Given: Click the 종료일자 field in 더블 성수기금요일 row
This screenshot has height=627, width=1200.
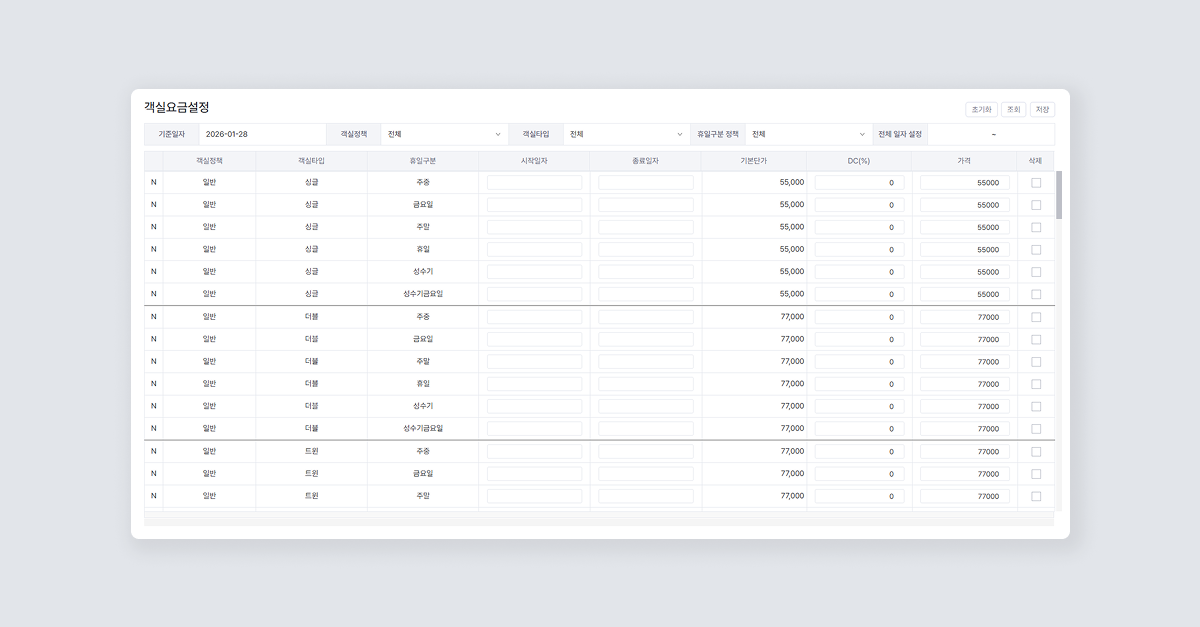Looking at the screenshot, I should [646, 428].
